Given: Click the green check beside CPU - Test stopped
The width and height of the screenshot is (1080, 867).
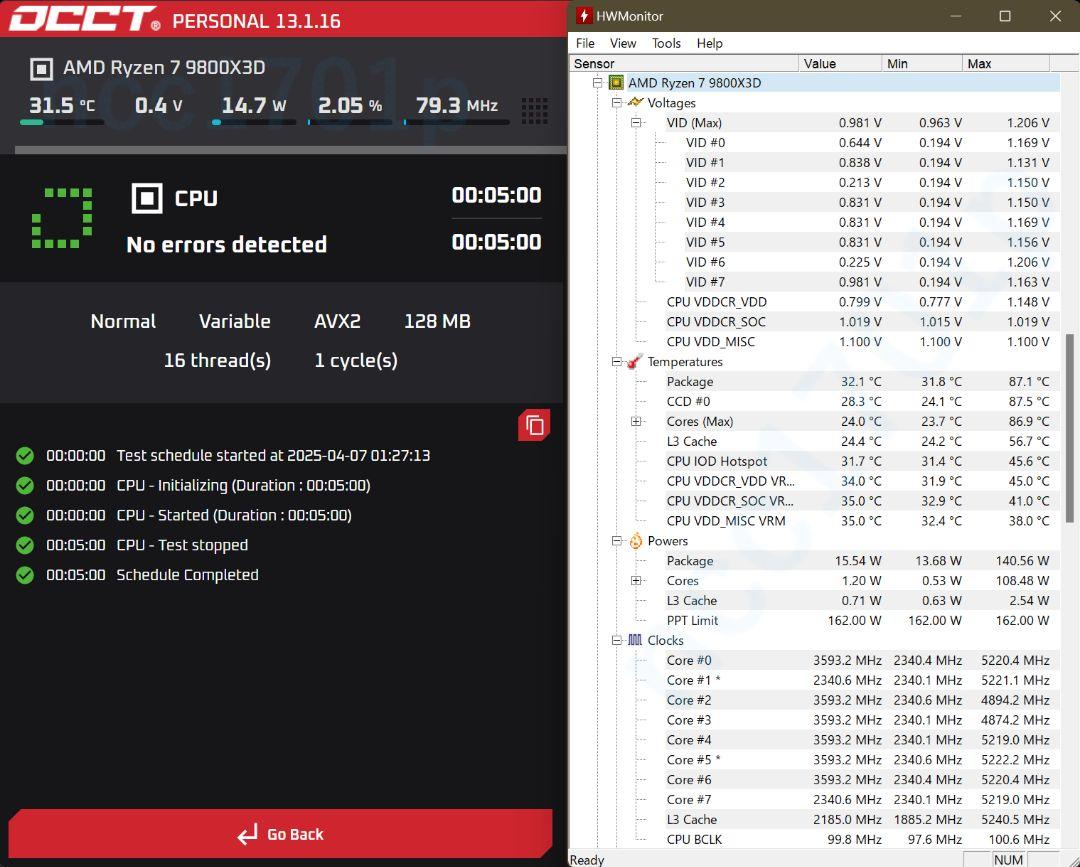Looking at the screenshot, I should 25,545.
